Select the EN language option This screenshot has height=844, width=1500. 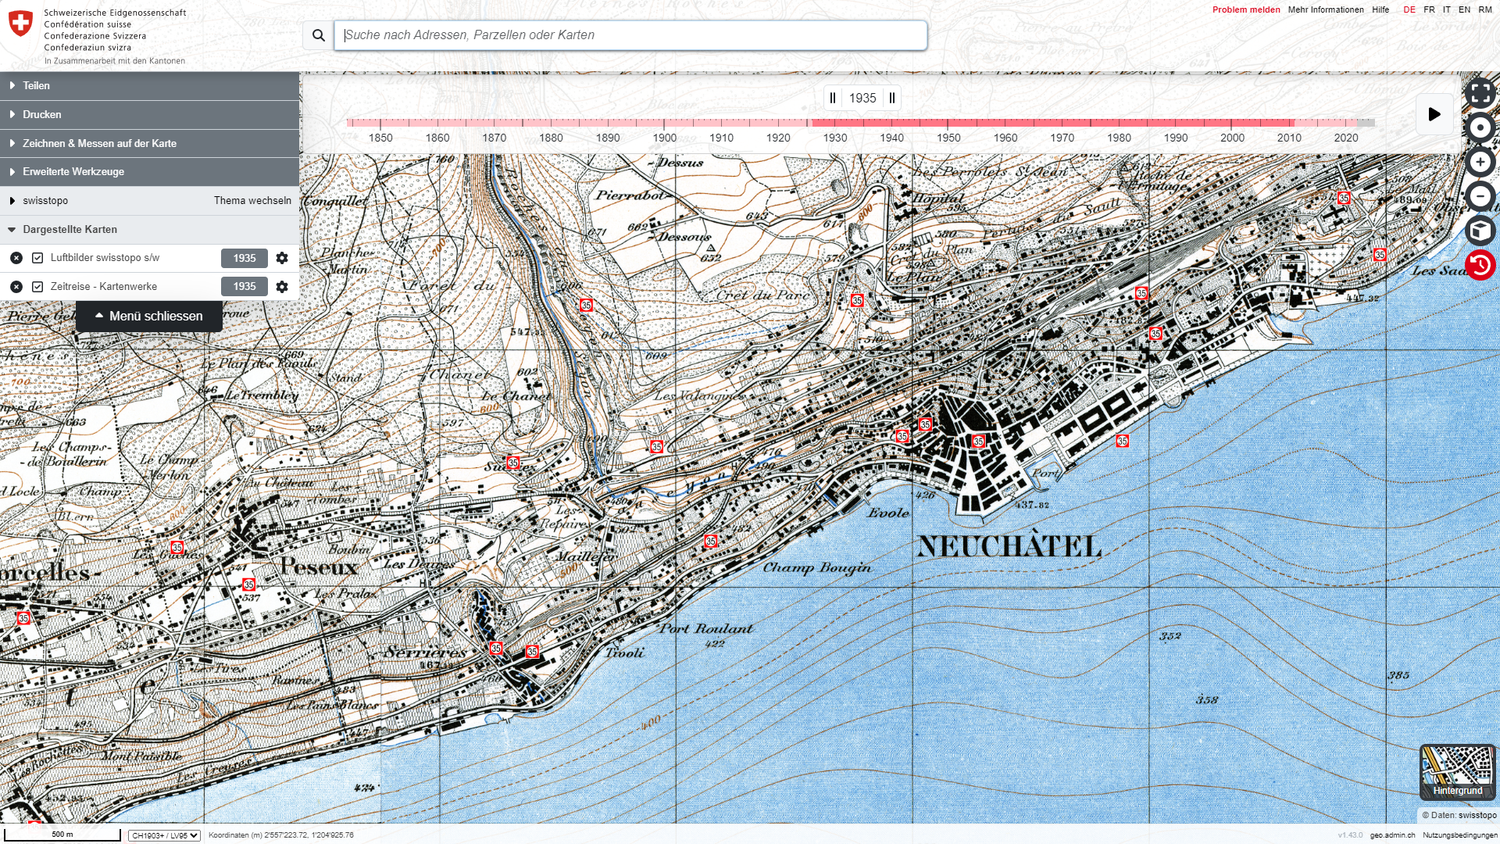[x=1465, y=9]
